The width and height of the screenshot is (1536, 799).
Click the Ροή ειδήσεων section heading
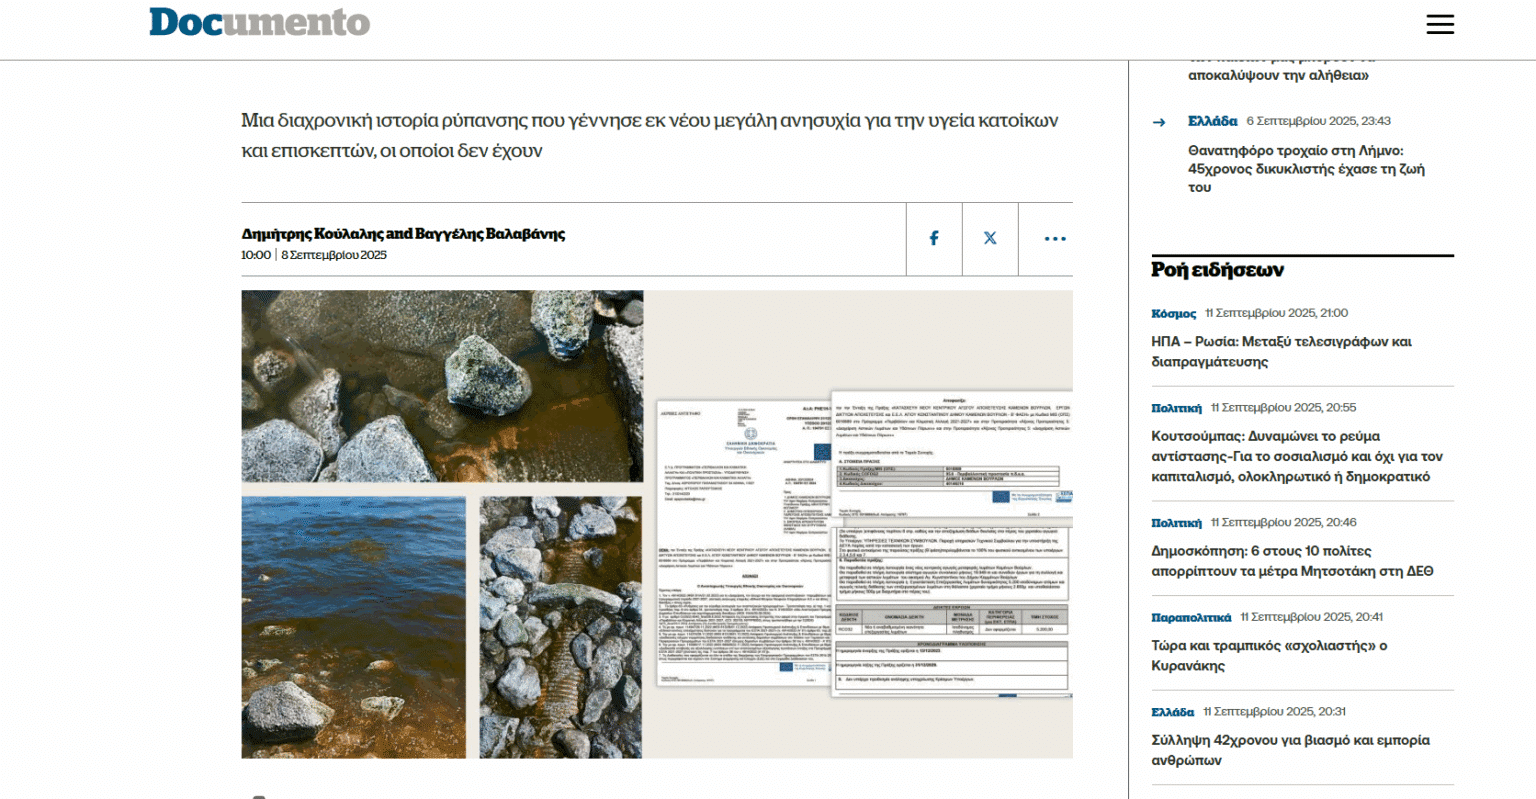click(1217, 270)
